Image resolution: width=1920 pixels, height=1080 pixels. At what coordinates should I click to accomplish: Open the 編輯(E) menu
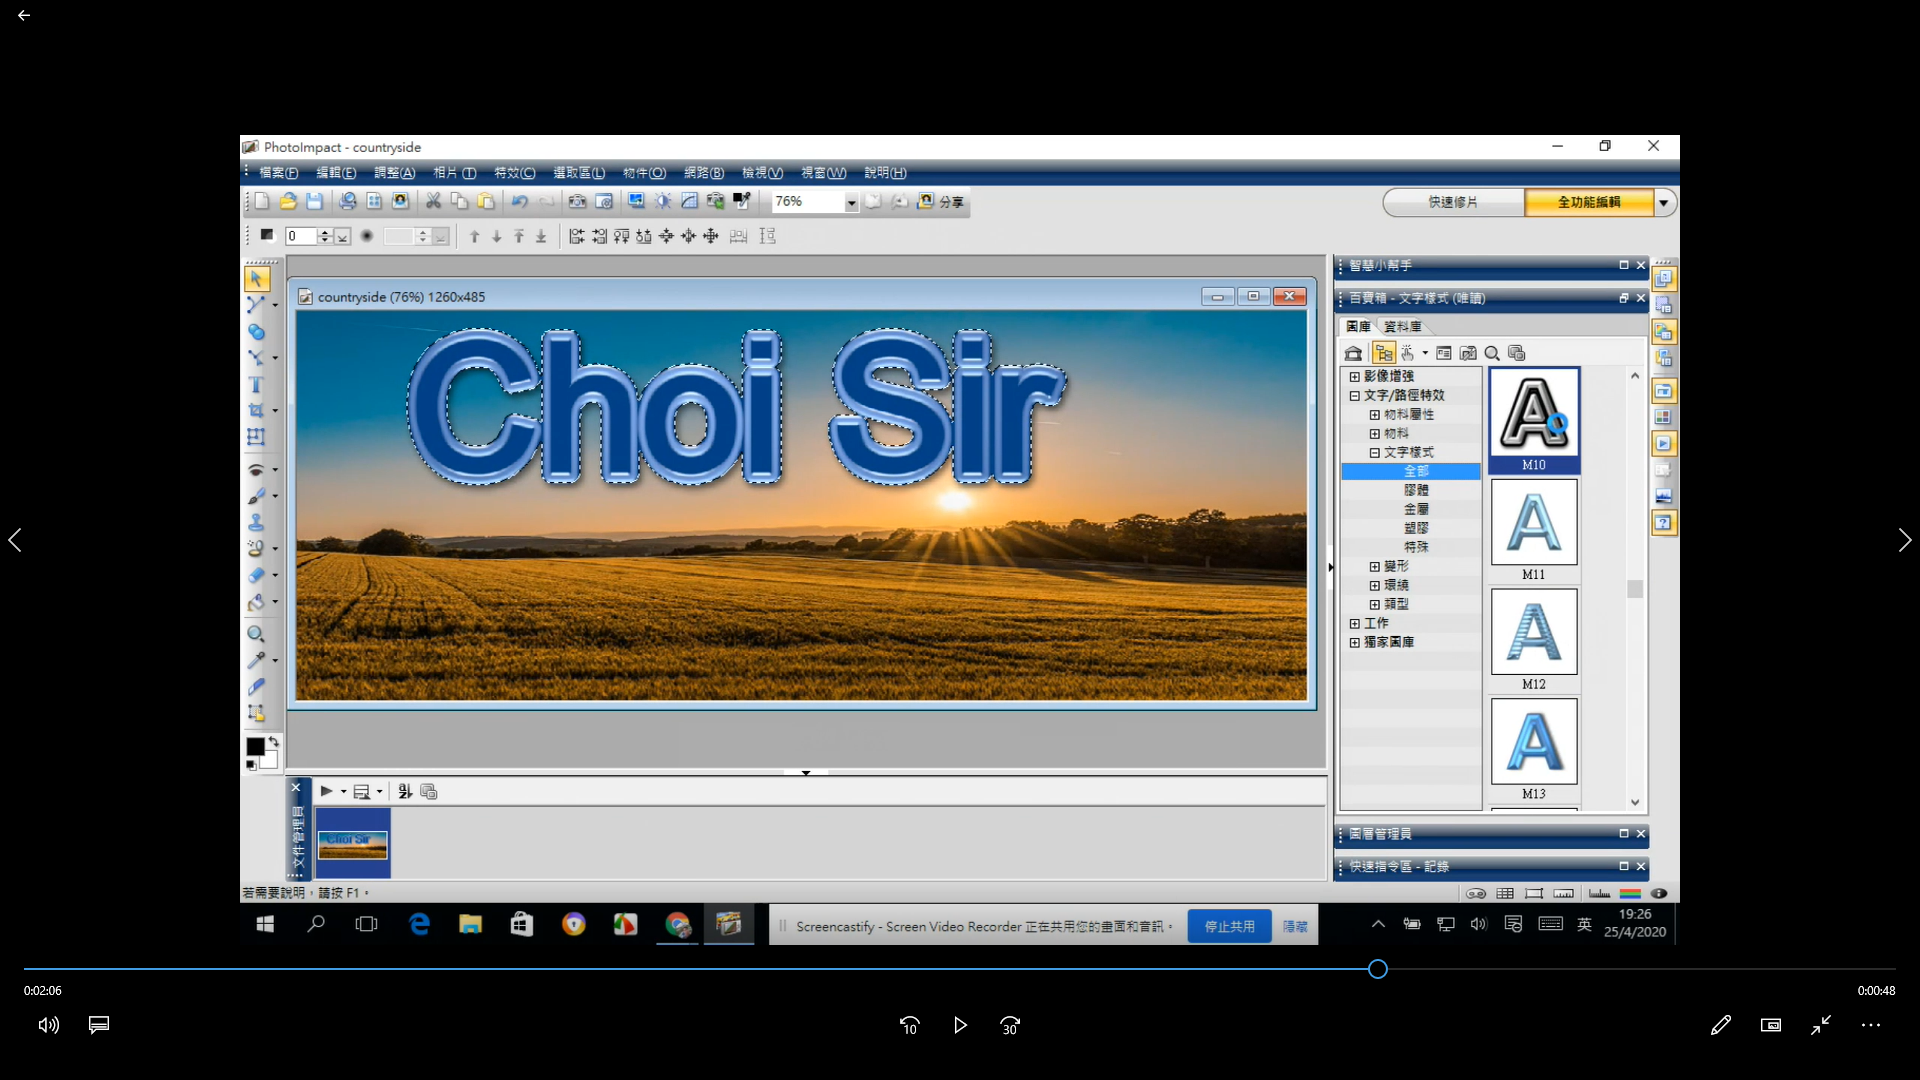(x=336, y=173)
